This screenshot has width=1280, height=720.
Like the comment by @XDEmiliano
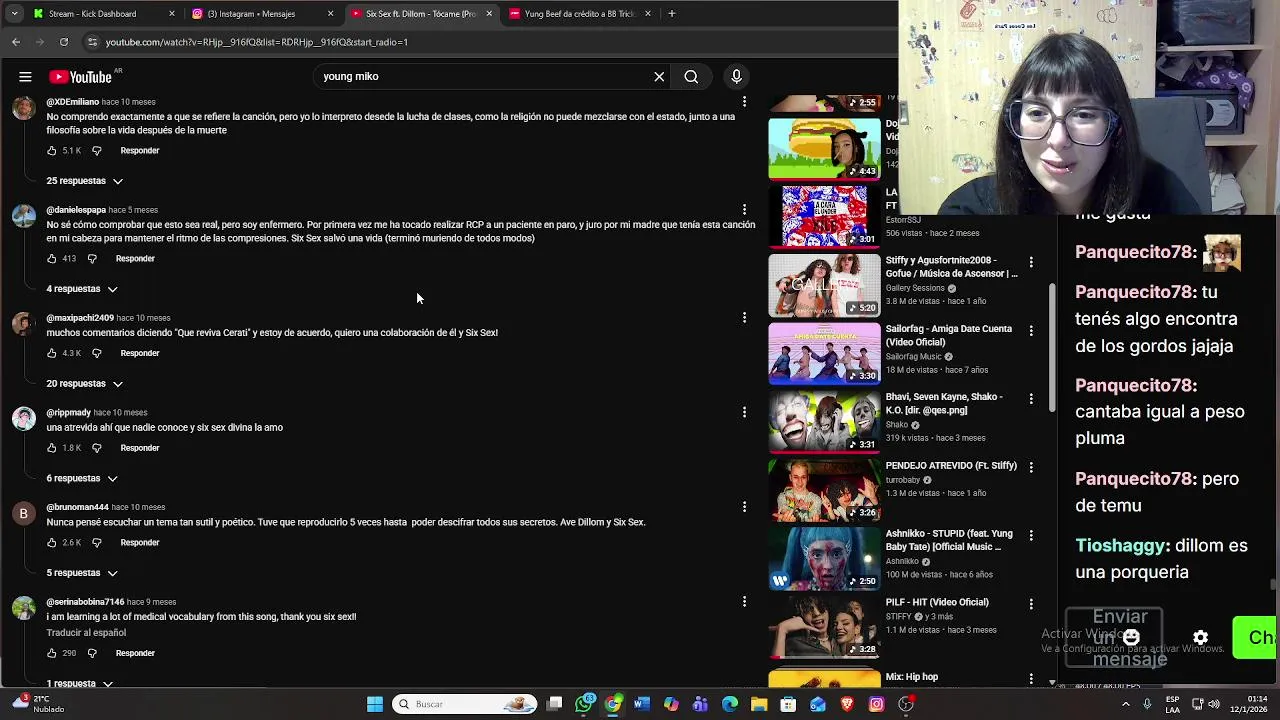pos(52,151)
